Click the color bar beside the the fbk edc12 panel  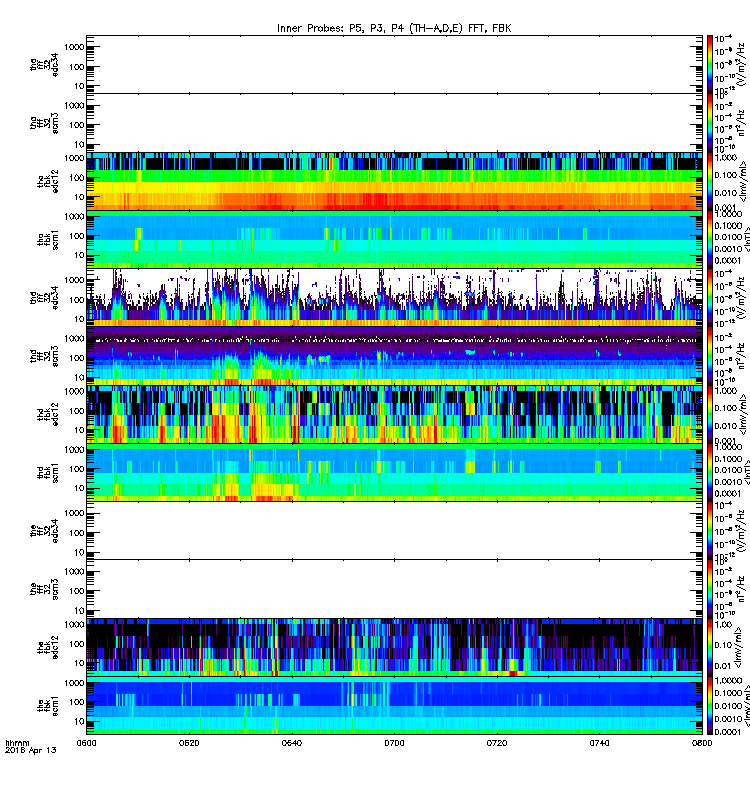(x=709, y=647)
